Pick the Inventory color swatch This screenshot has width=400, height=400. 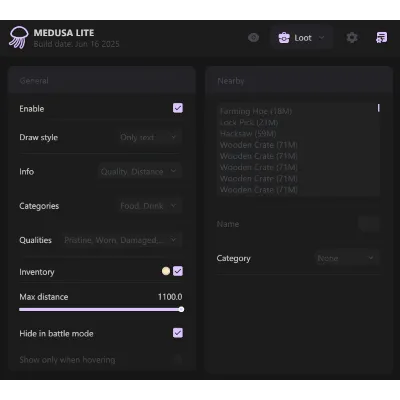[166, 271]
